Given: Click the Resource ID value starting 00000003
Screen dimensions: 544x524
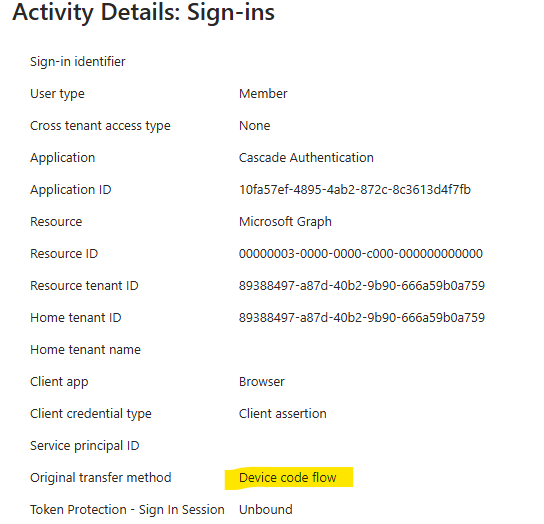Looking at the screenshot, I should [x=360, y=254].
